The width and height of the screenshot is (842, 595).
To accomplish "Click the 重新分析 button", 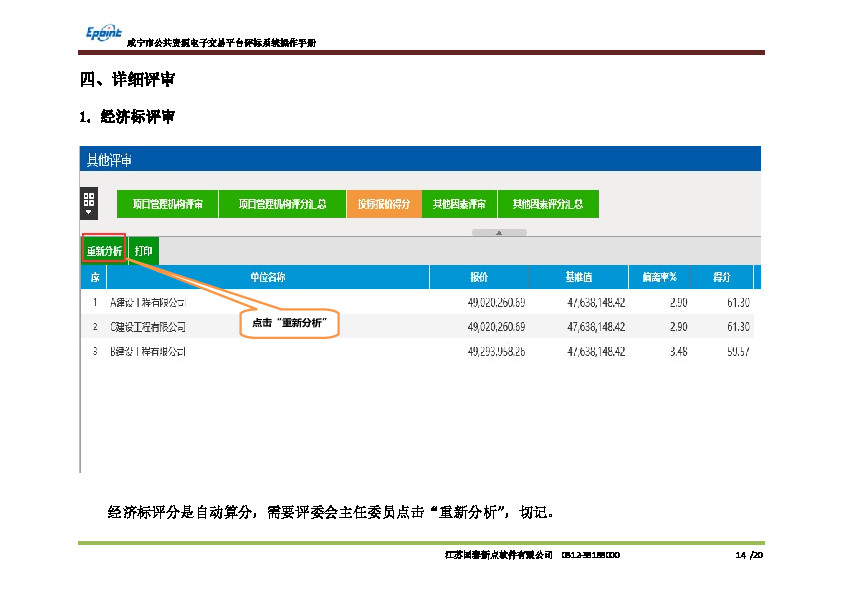I will click(103, 251).
